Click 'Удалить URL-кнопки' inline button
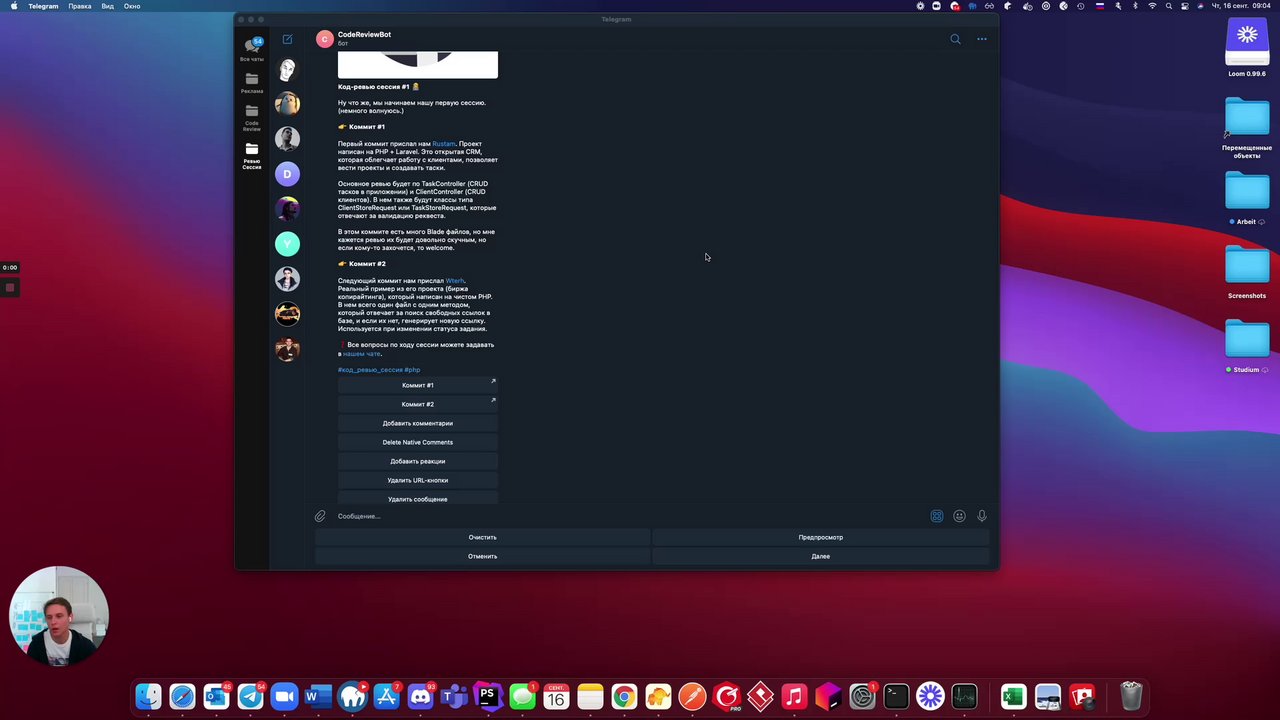 tap(417, 480)
